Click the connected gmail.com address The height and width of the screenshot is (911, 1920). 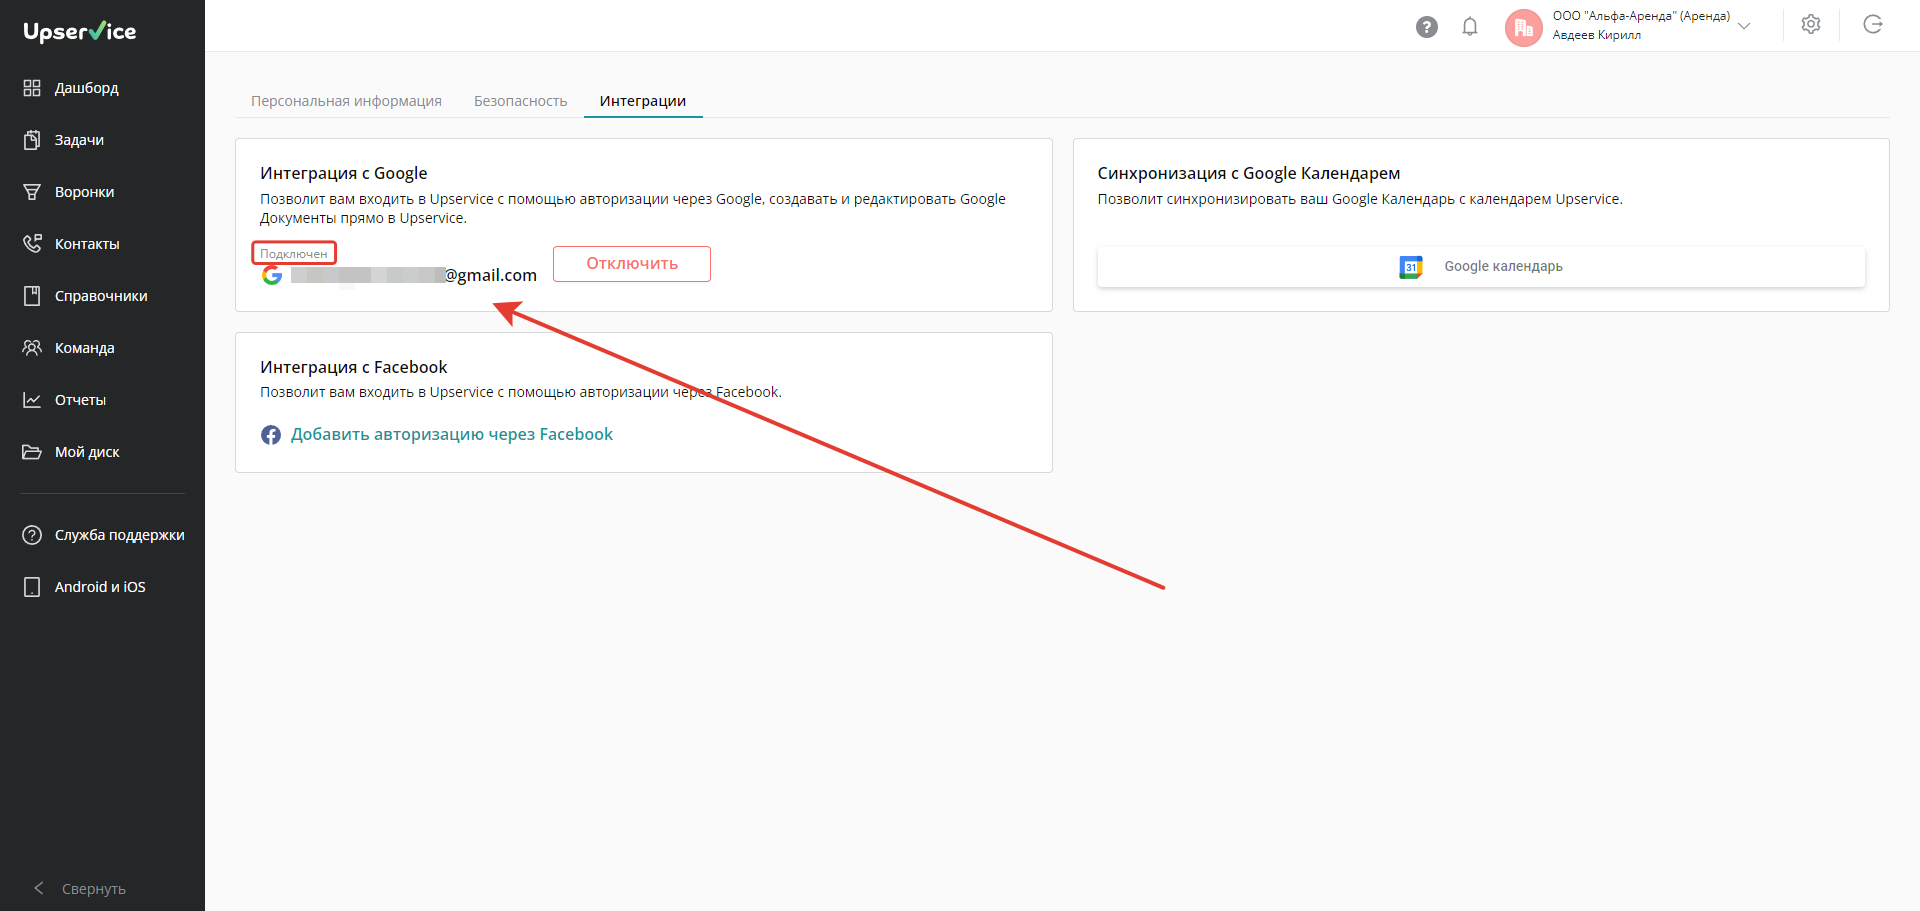(414, 275)
